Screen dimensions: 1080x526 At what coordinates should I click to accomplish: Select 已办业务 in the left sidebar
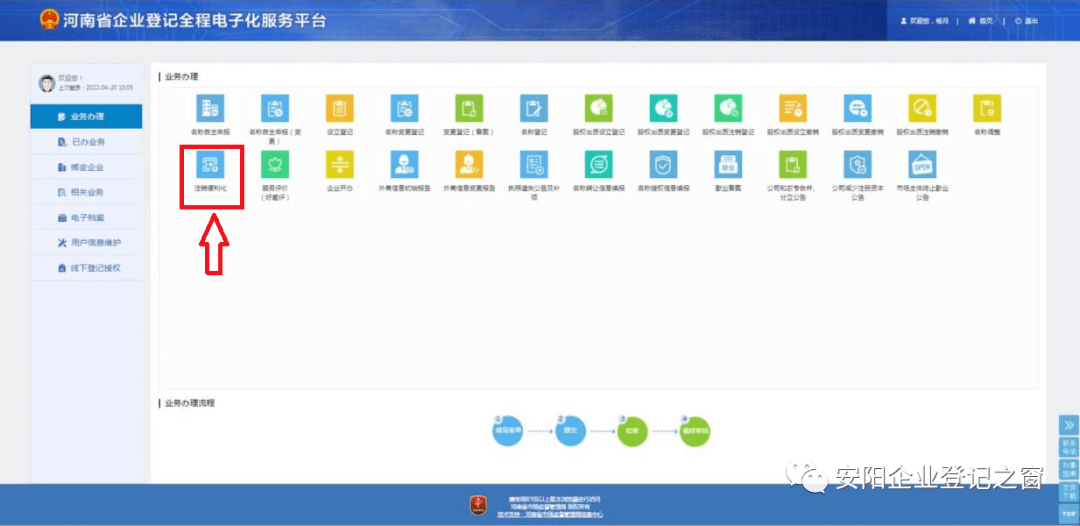click(x=86, y=142)
